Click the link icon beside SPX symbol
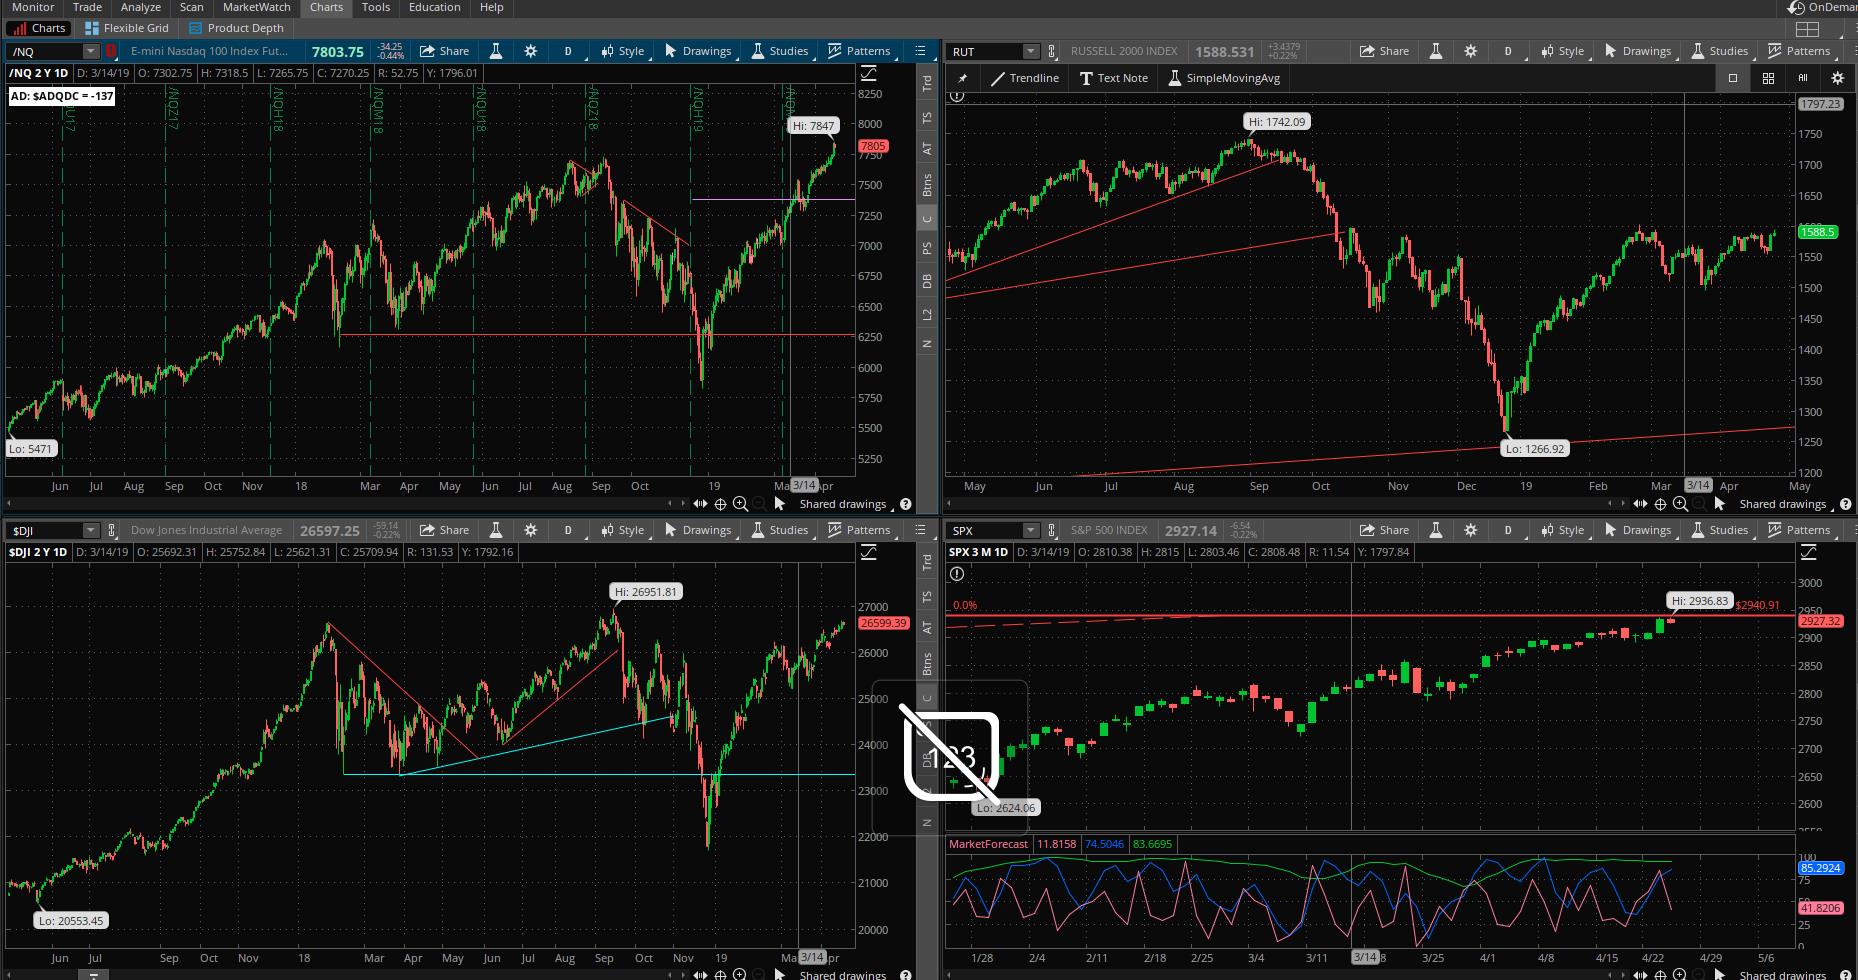Image resolution: width=1858 pixels, height=980 pixels. (1051, 530)
